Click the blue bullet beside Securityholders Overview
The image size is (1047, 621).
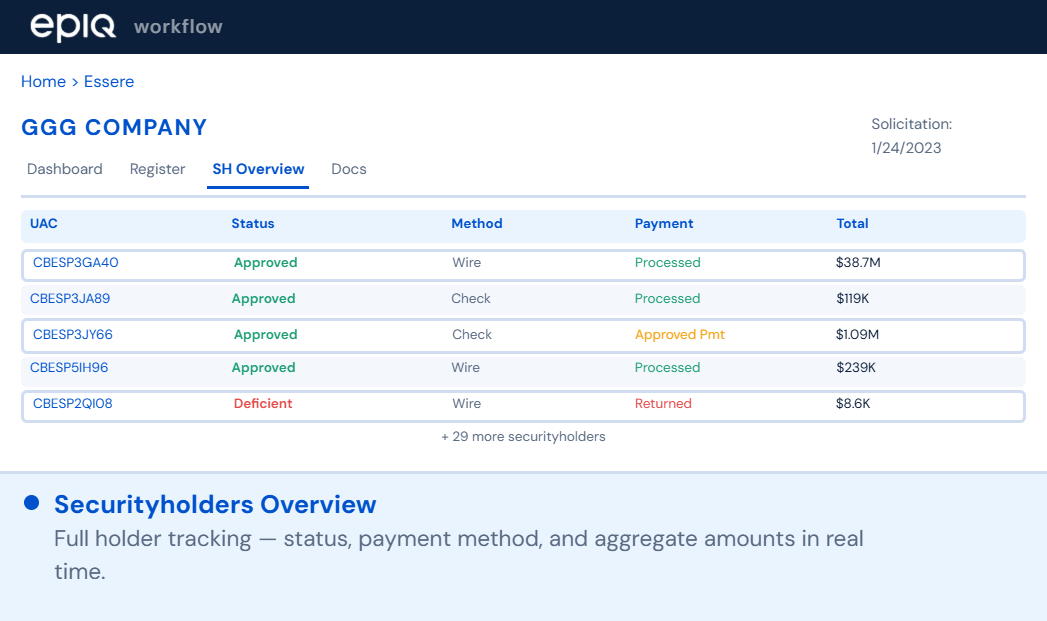coord(31,503)
